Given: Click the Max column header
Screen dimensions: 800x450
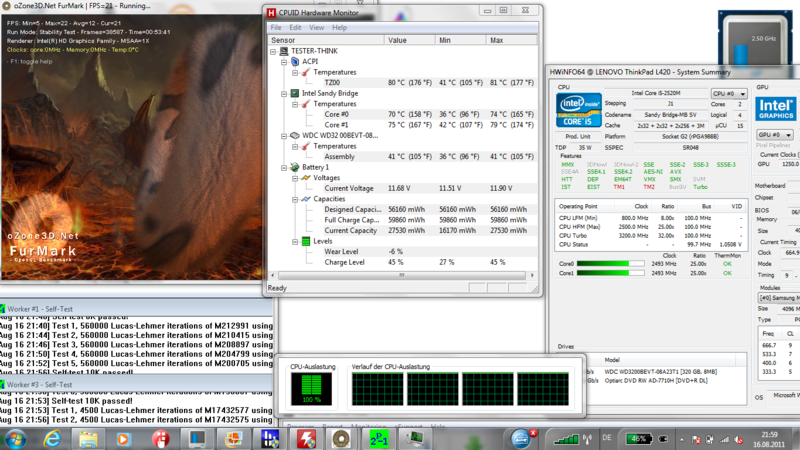Looking at the screenshot, I should click(512, 40).
